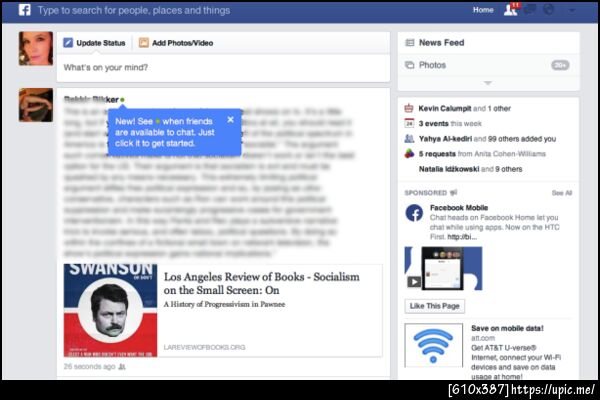Expand the sidebar list with down arrow
Screen dimensions: 600x400
(x=488, y=83)
